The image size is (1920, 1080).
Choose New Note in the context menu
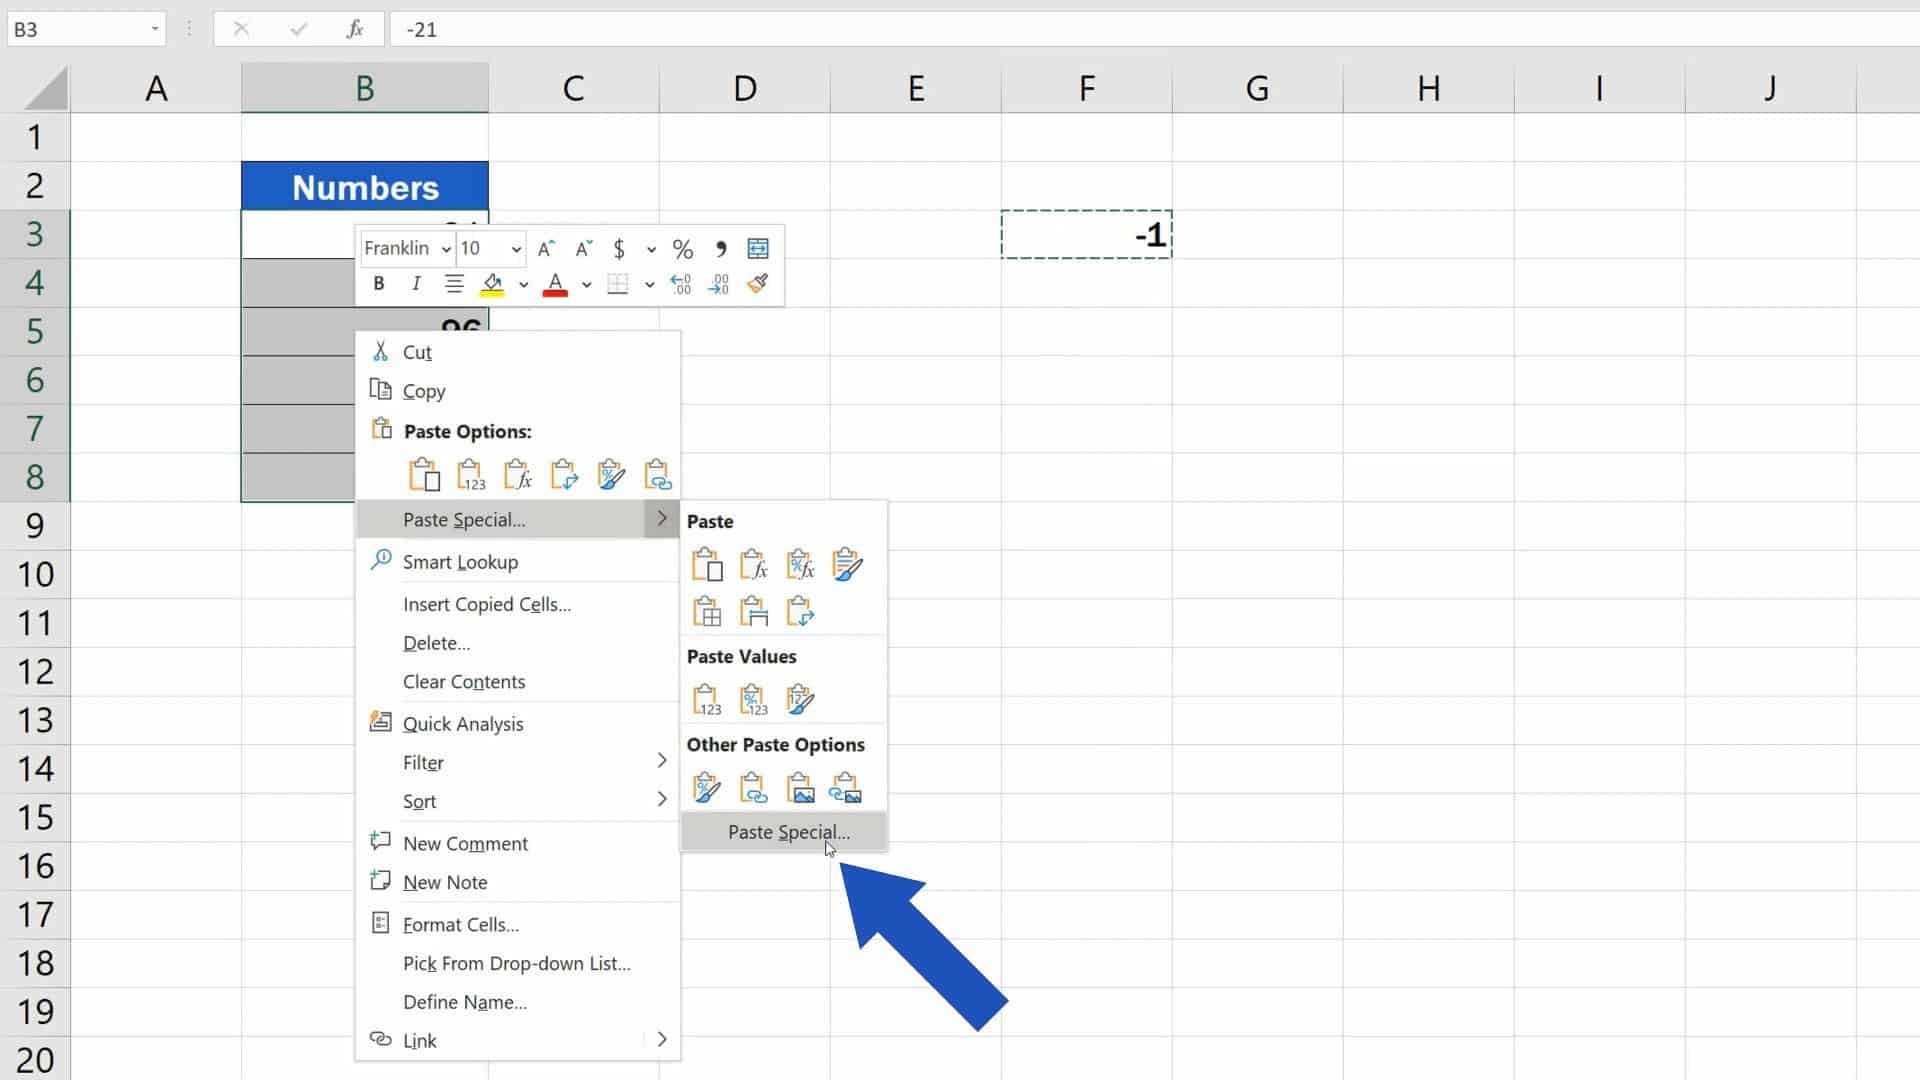tap(518, 883)
